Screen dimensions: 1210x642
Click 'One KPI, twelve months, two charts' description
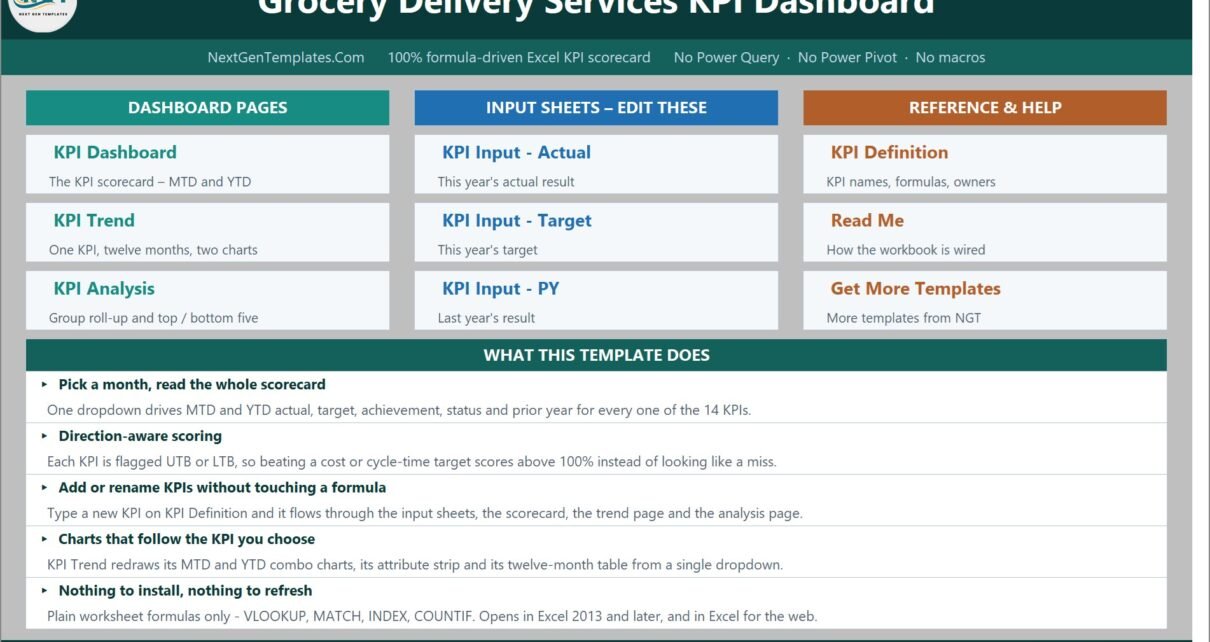(153, 250)
